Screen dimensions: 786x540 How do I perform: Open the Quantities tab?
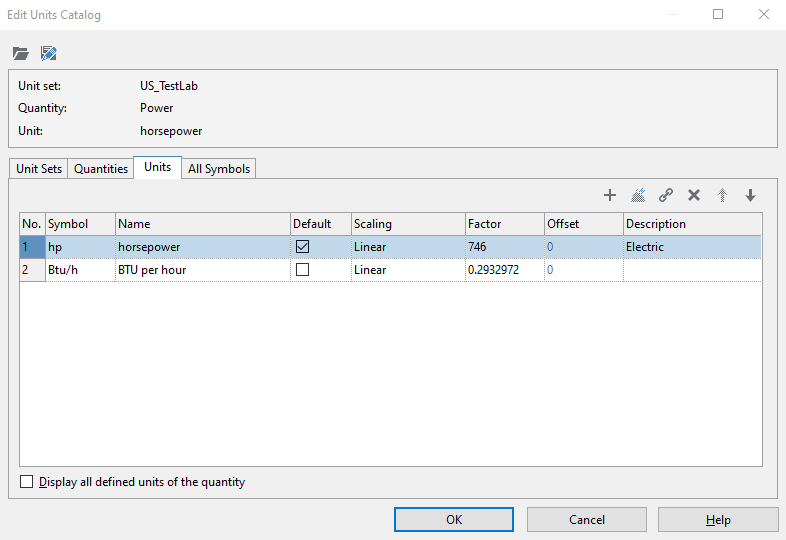point(101,169)
